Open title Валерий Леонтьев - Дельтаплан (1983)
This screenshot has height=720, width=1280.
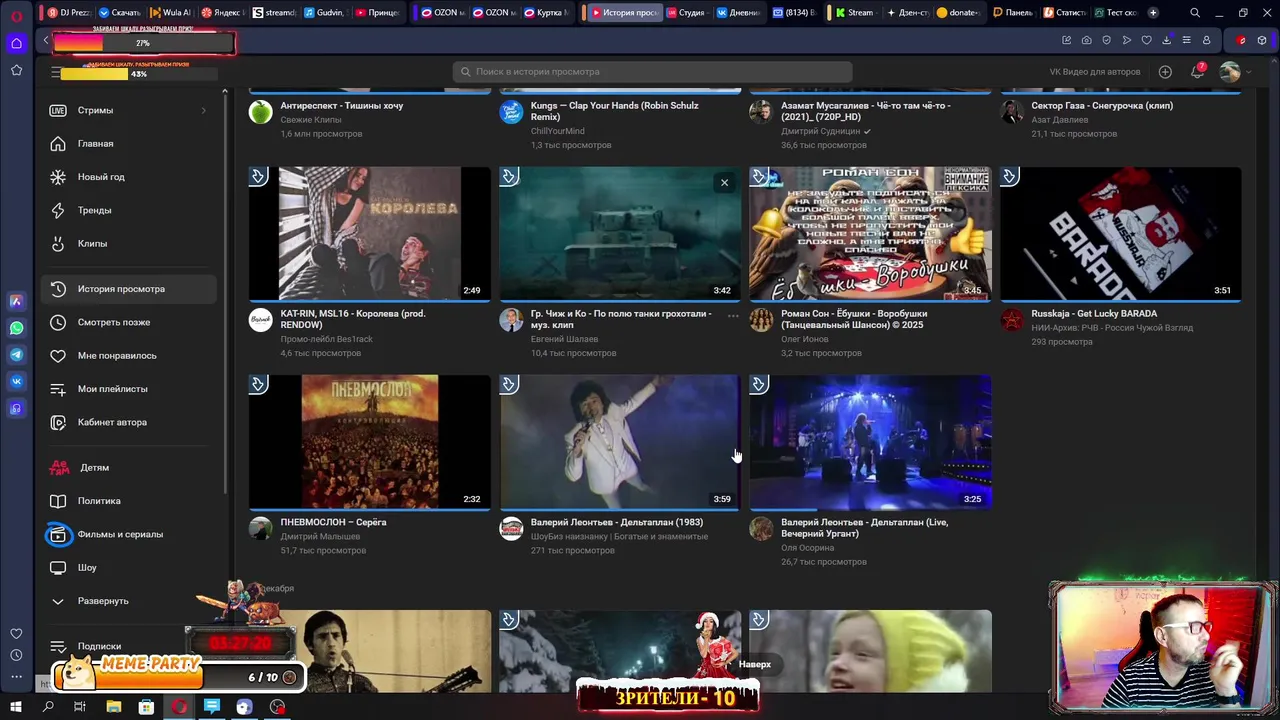617,522
